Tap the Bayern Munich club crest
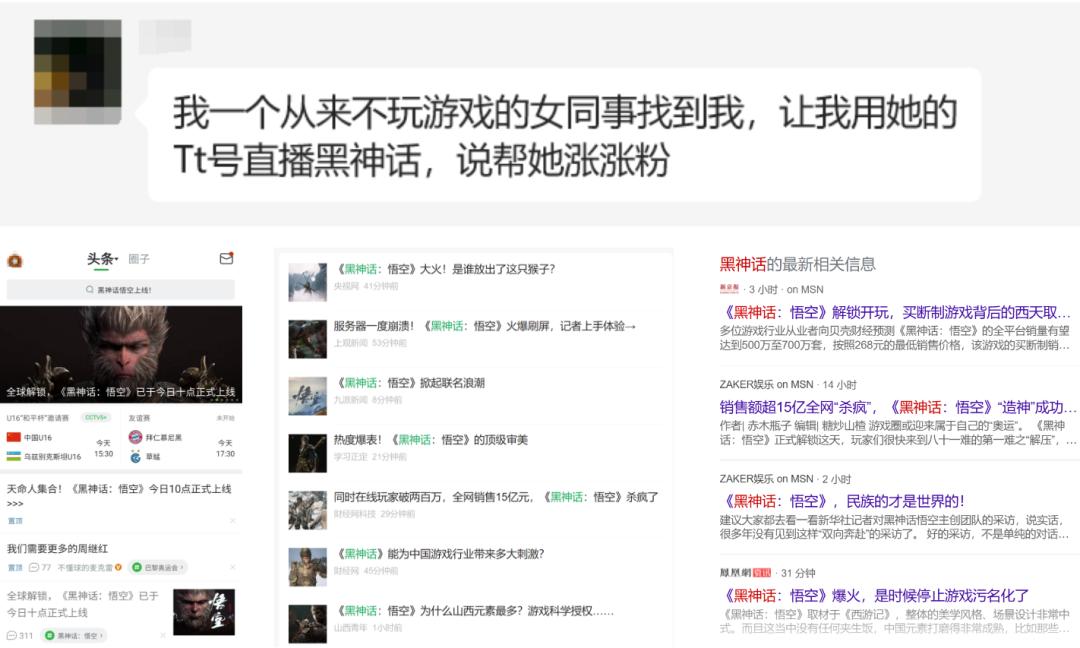The image size is (1080, 648). click(136, 437)
